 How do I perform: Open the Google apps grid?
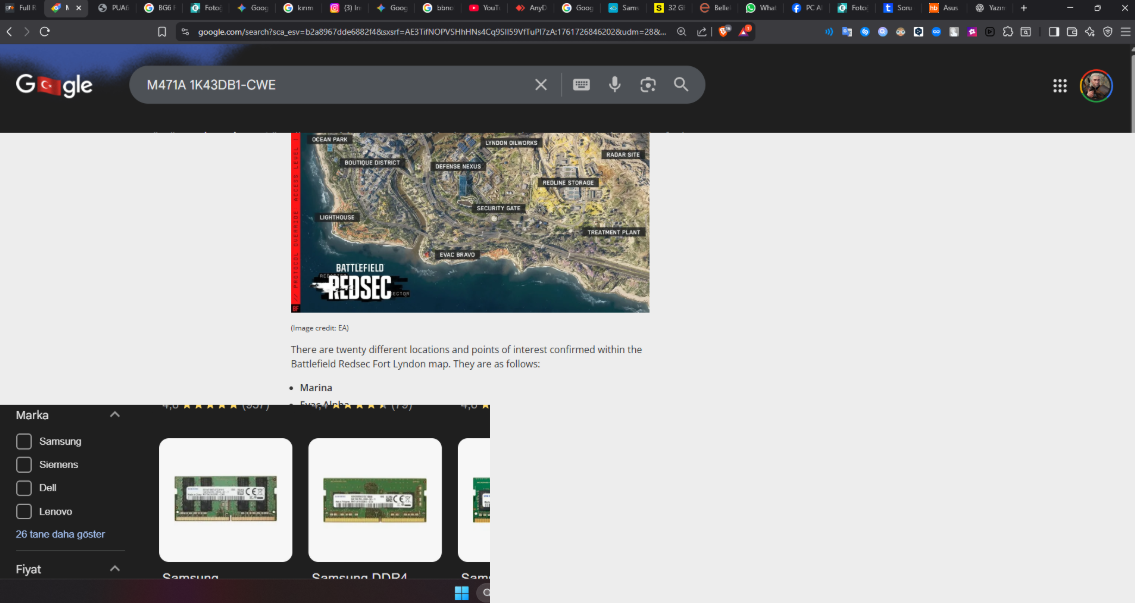pyautogui.click(x=1060, y=86)
